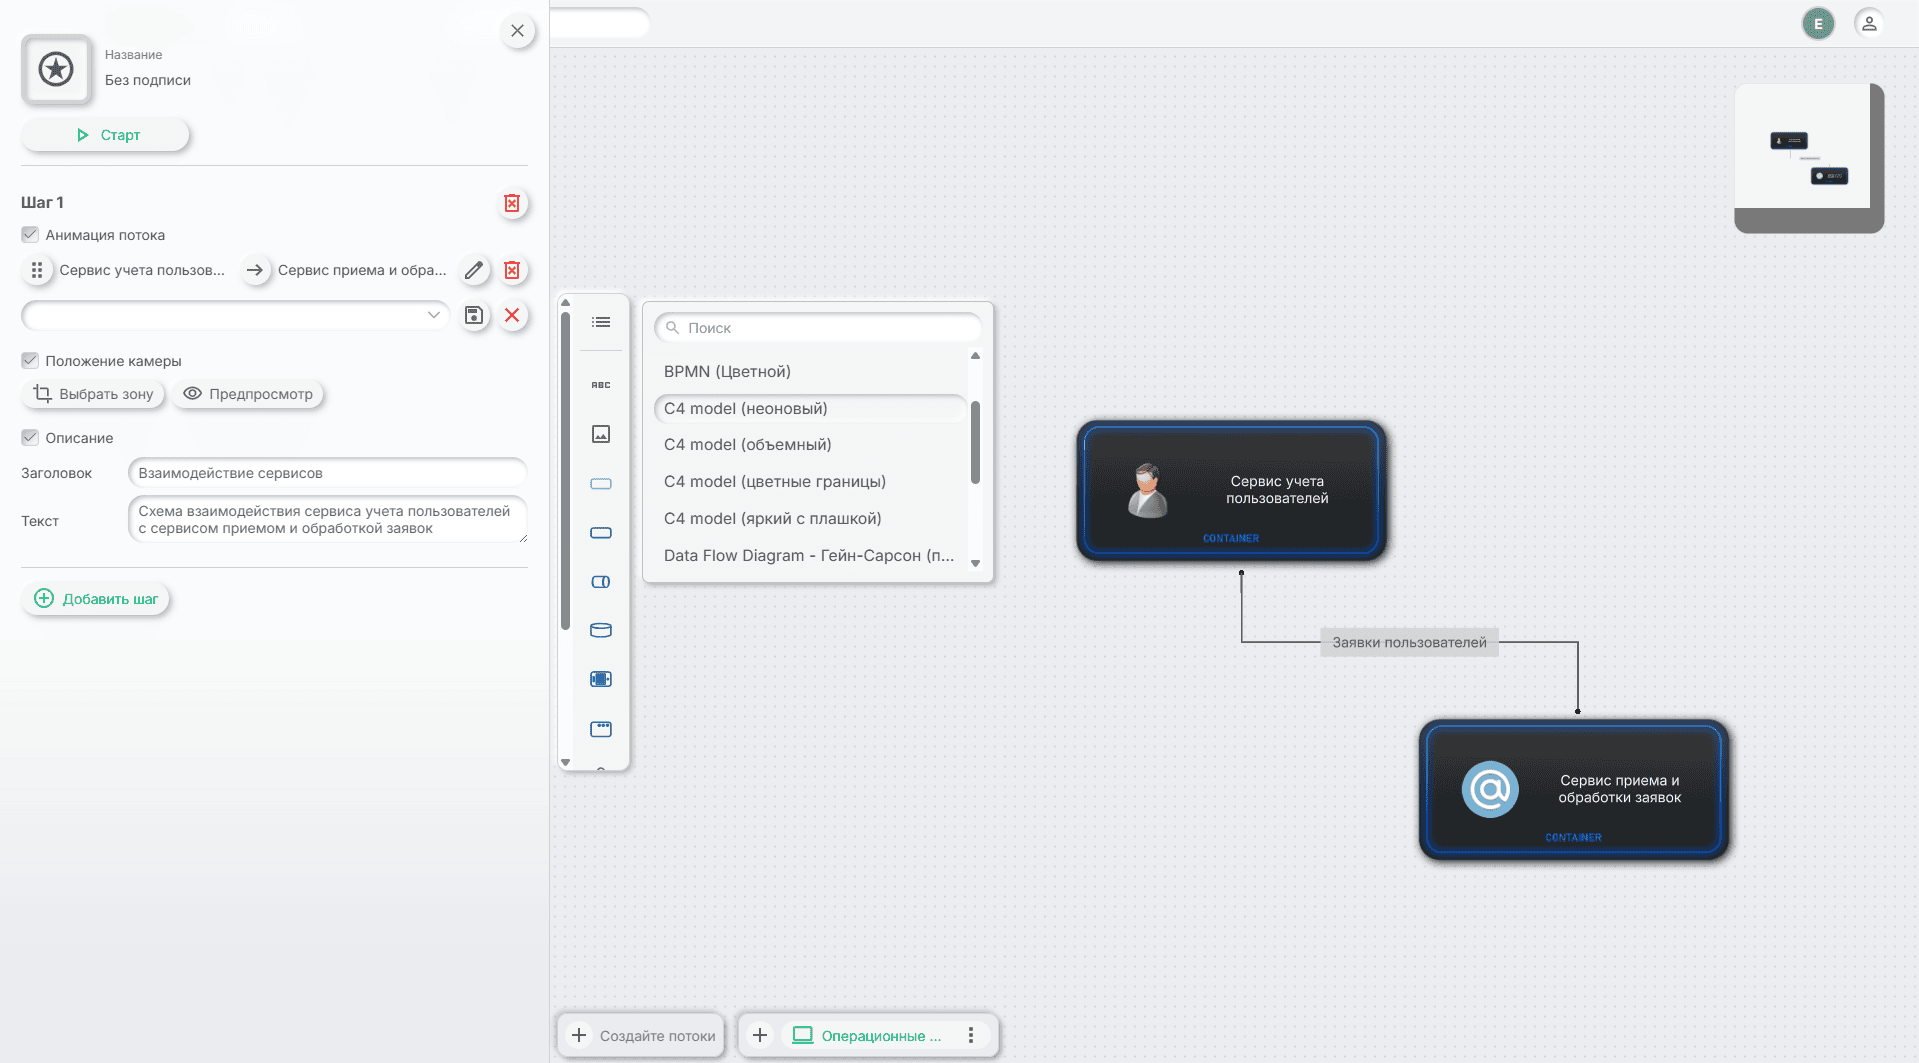Open the user account icon

pos(1869,23)
